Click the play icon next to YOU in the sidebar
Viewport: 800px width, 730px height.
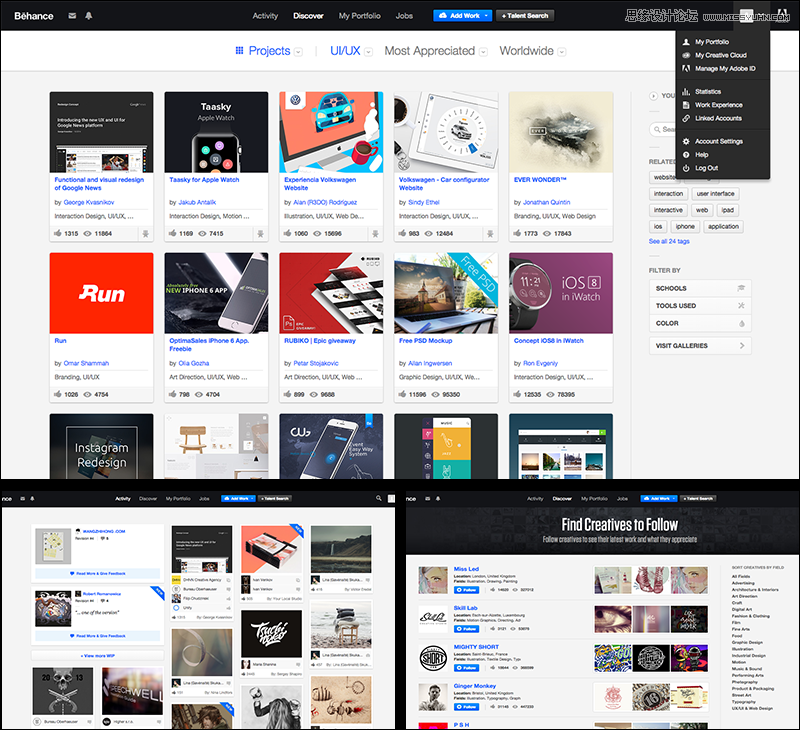[653, 95]
